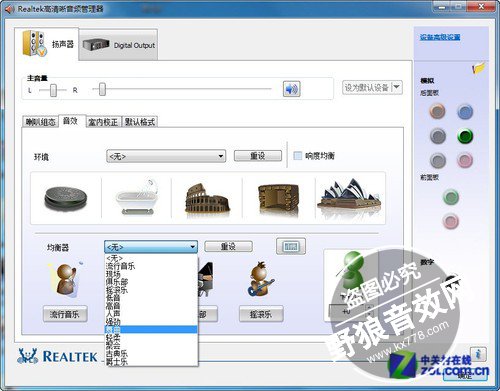The width and height of the screenshot is (500, 391).
Task: Click the pink back panel microphone jack
Action: [465, 160]
